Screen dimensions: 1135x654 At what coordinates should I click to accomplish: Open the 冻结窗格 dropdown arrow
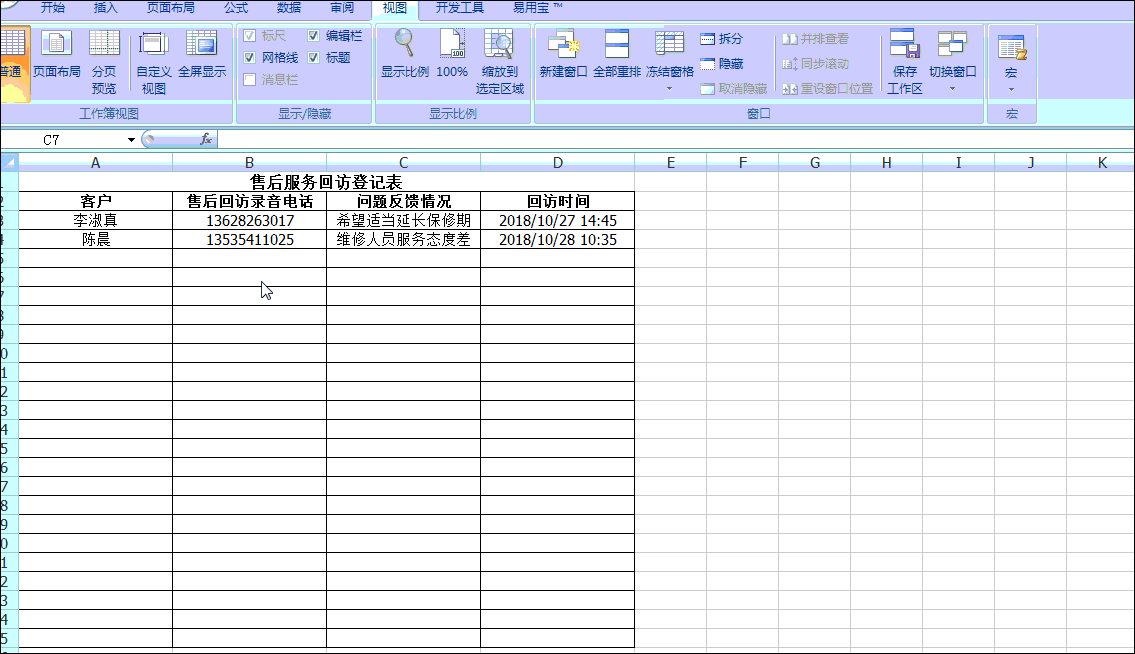coord(668,88)
